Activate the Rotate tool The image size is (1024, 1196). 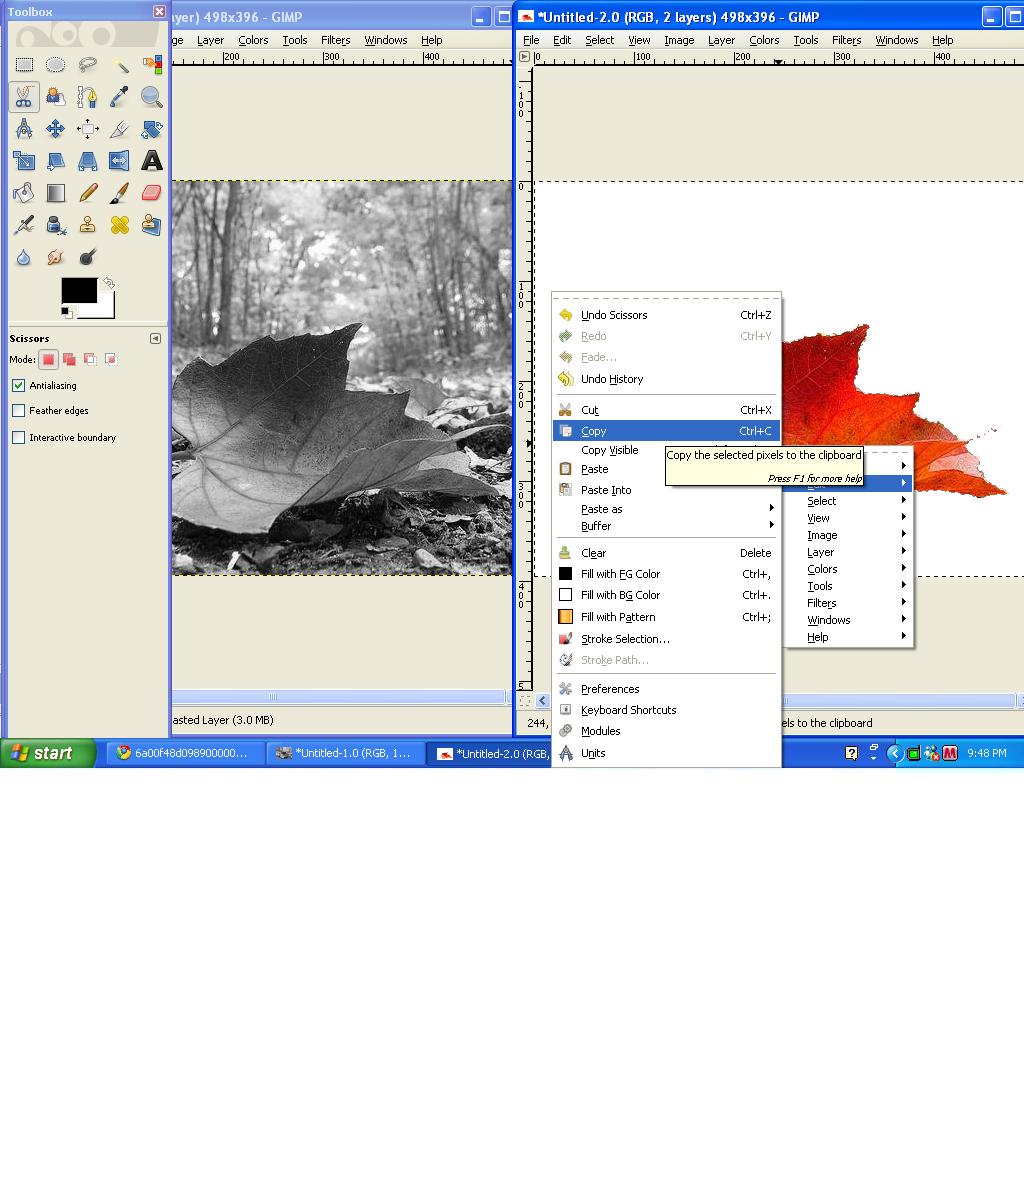click(x=152, y=129)
